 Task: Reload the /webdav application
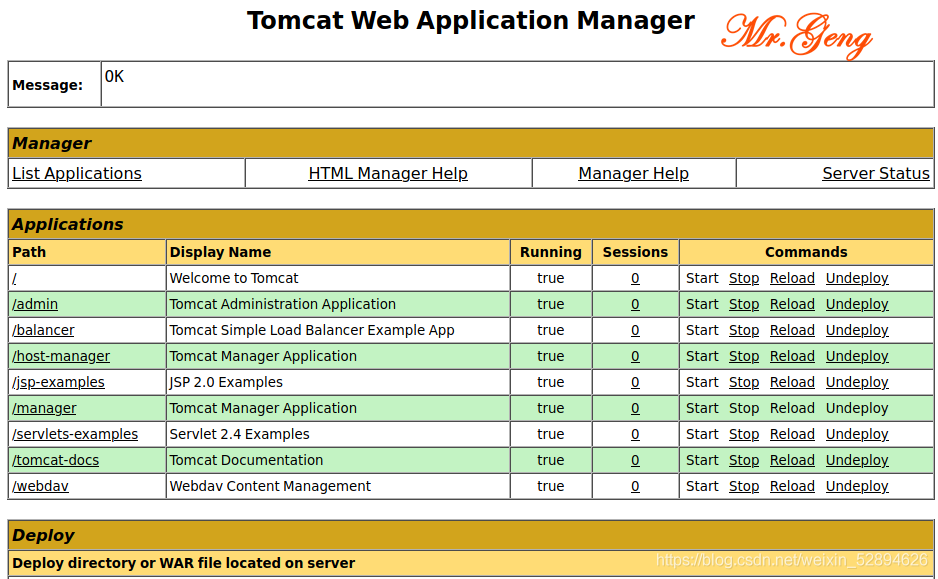[x=792, y=486]
